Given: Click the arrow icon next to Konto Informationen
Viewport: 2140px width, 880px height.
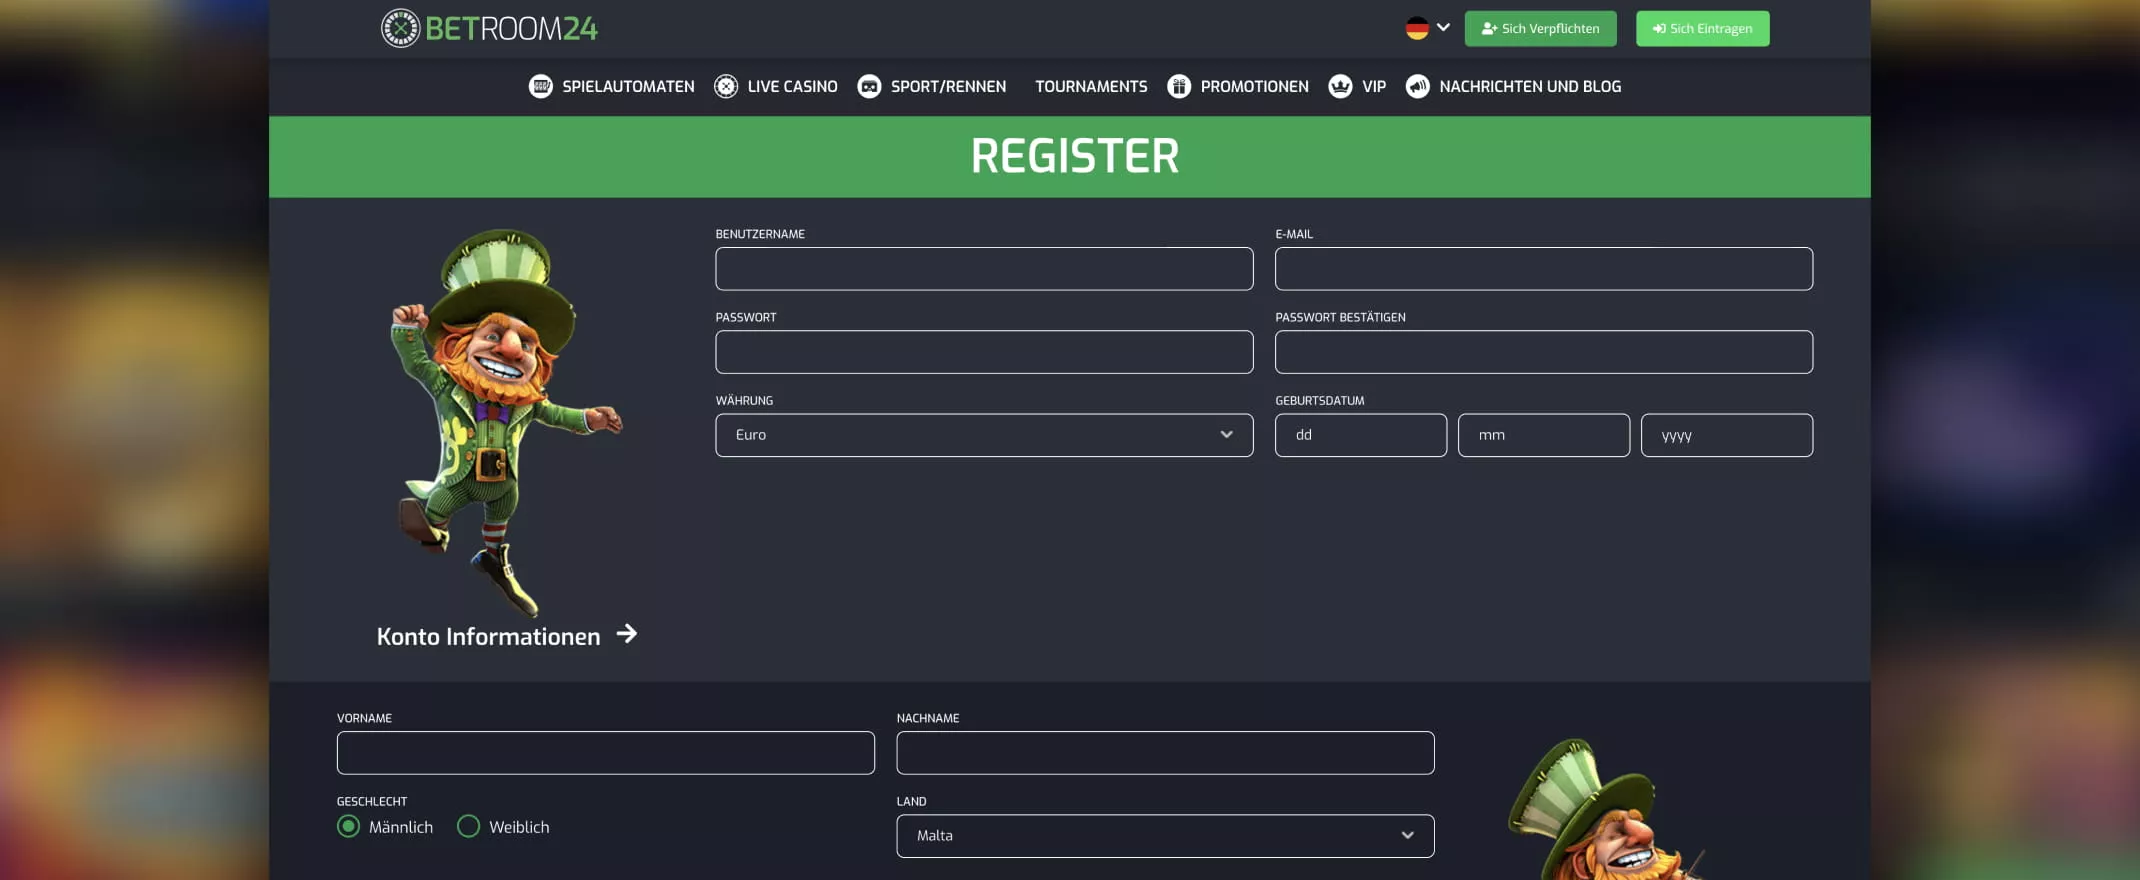Looking at the screenshot, I should point(627,634).
